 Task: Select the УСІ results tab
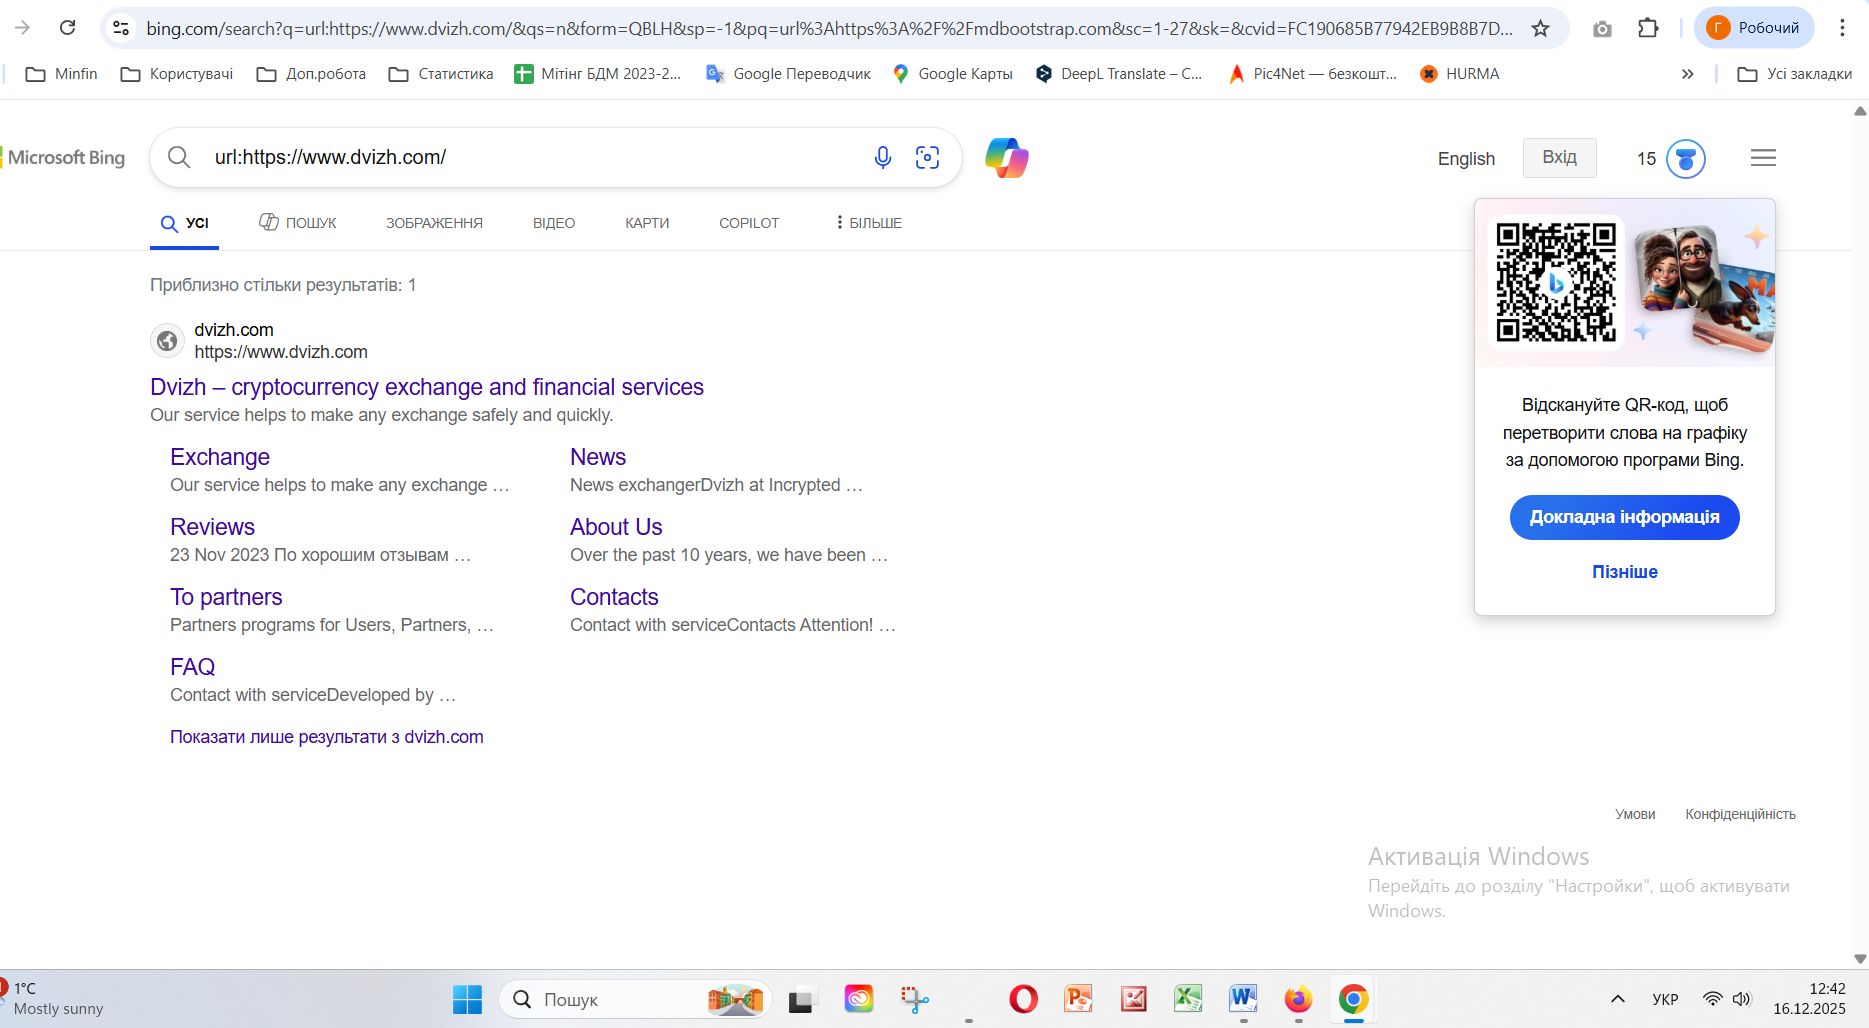point(185,223)
